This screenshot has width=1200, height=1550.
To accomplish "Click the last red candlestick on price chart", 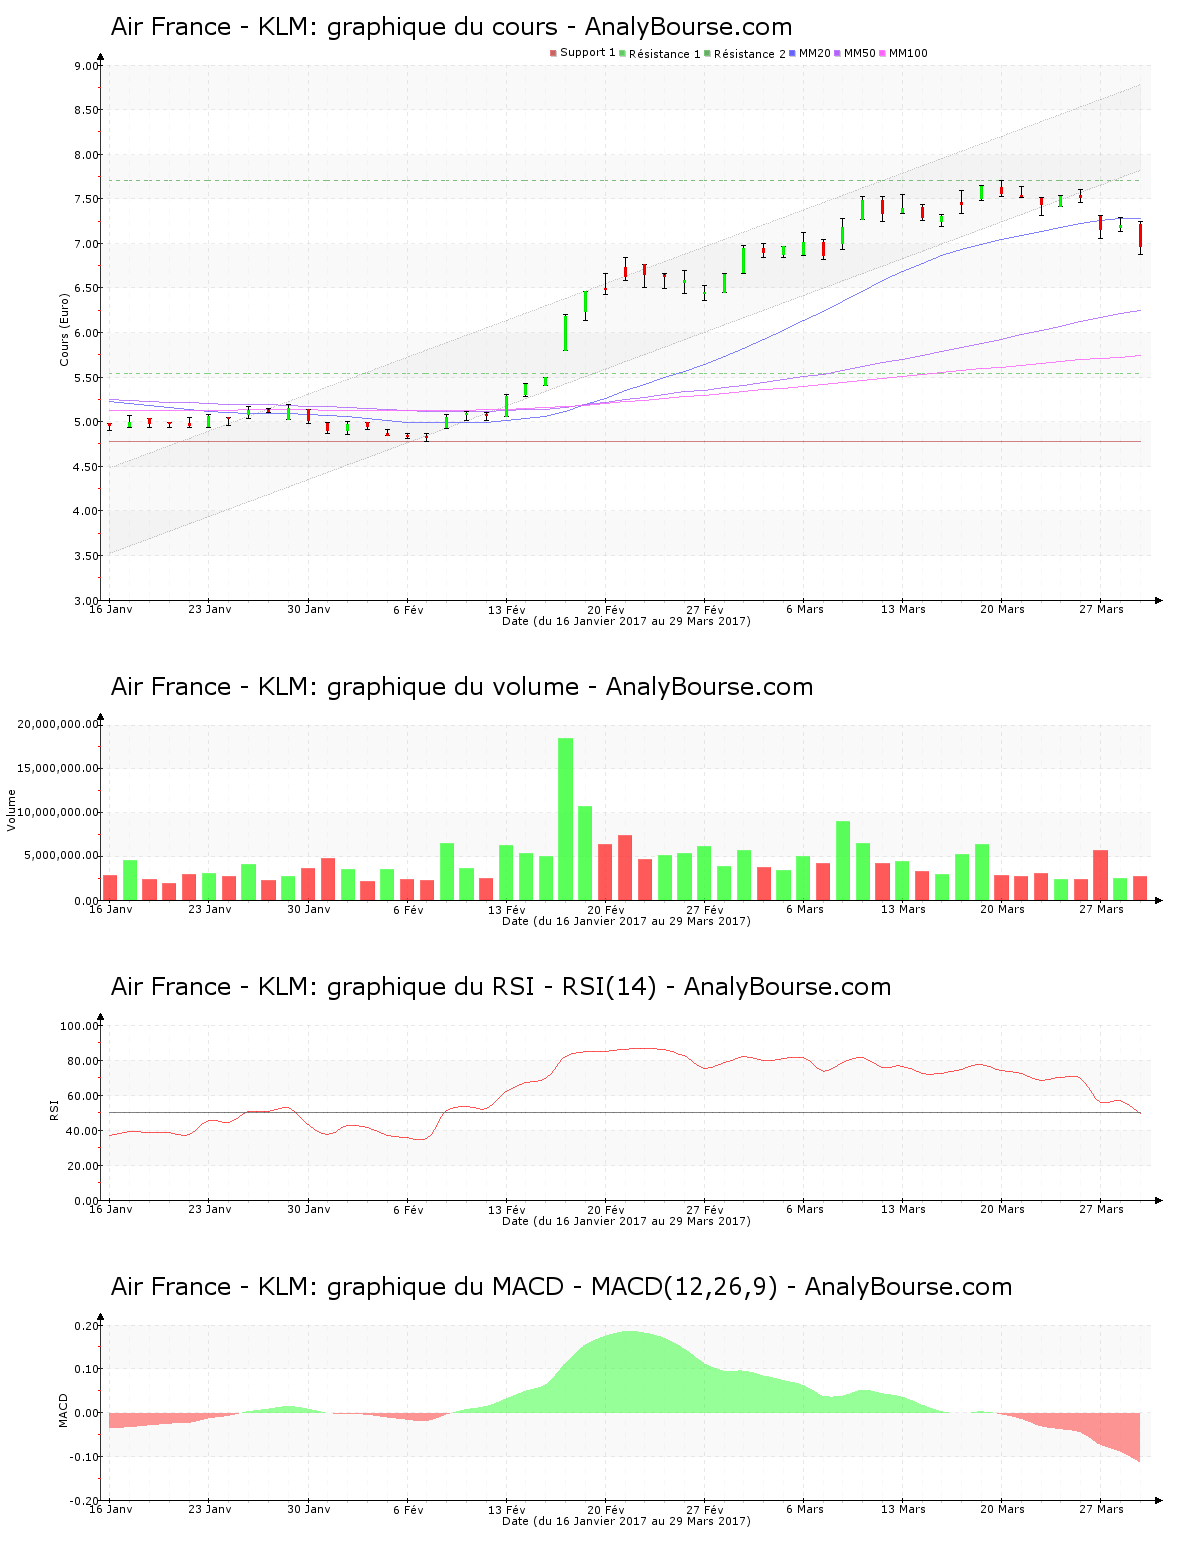I will [1140, 238].
